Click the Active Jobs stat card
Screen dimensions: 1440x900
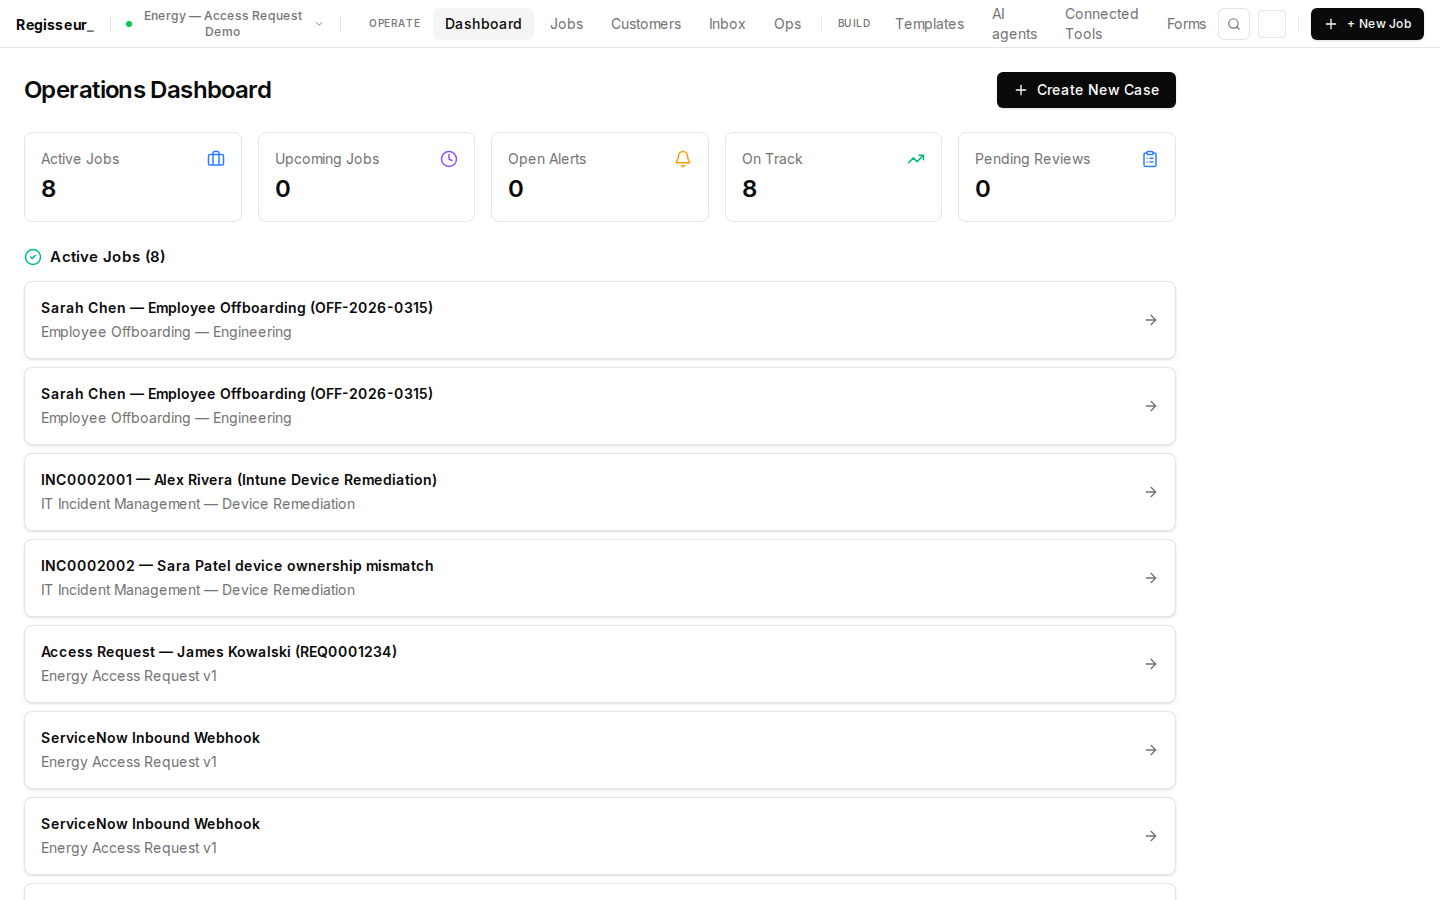(x=133, y=177)
